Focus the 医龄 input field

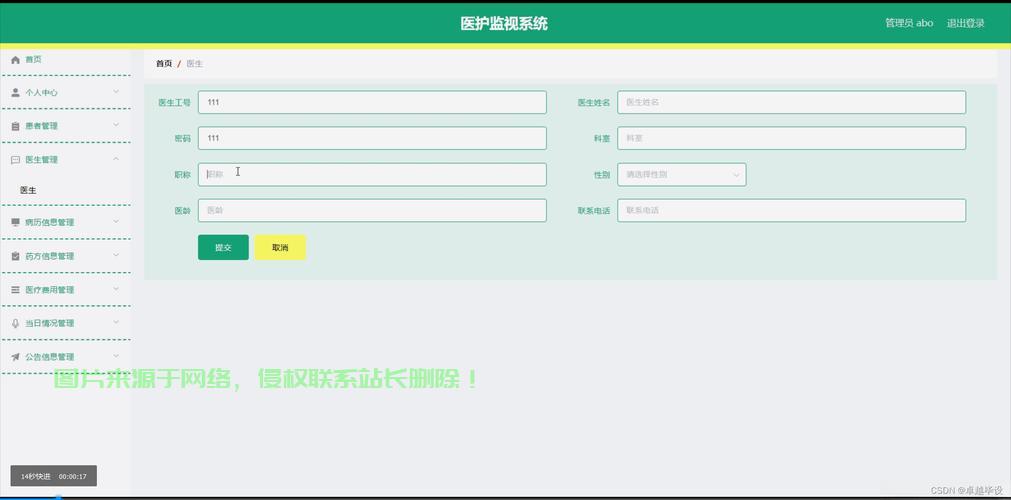[x=372, y=210]
